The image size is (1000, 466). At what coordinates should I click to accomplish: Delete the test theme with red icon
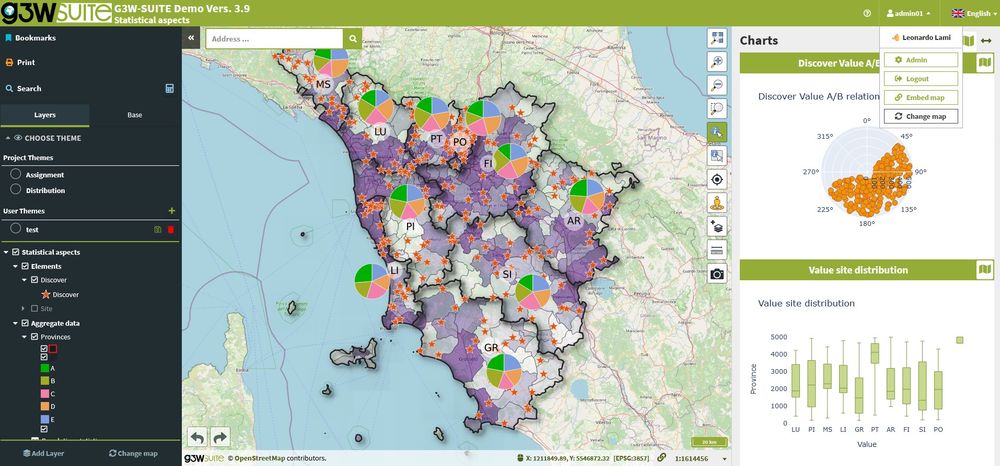coord(170,229)
